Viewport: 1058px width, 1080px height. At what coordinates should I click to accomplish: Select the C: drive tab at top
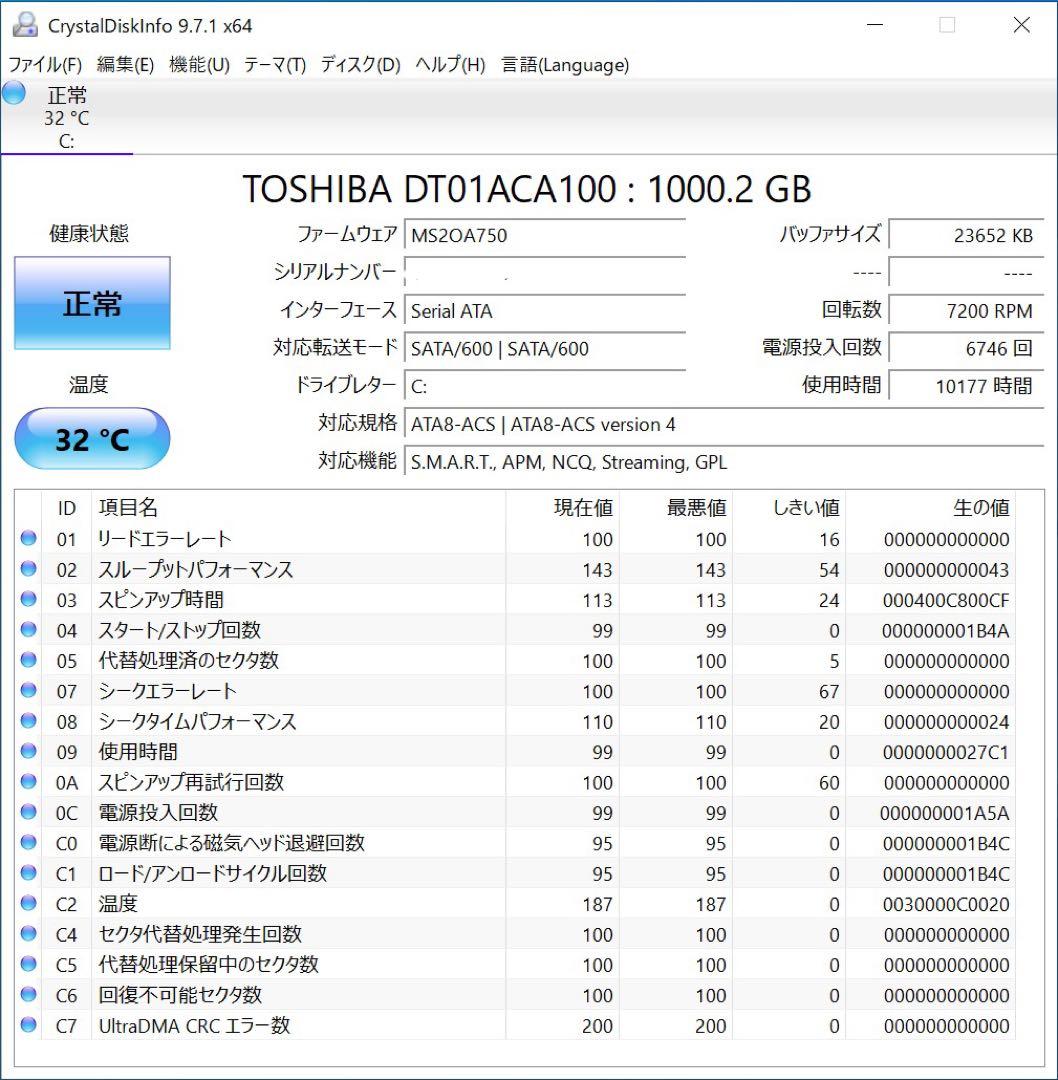(66, 119)
